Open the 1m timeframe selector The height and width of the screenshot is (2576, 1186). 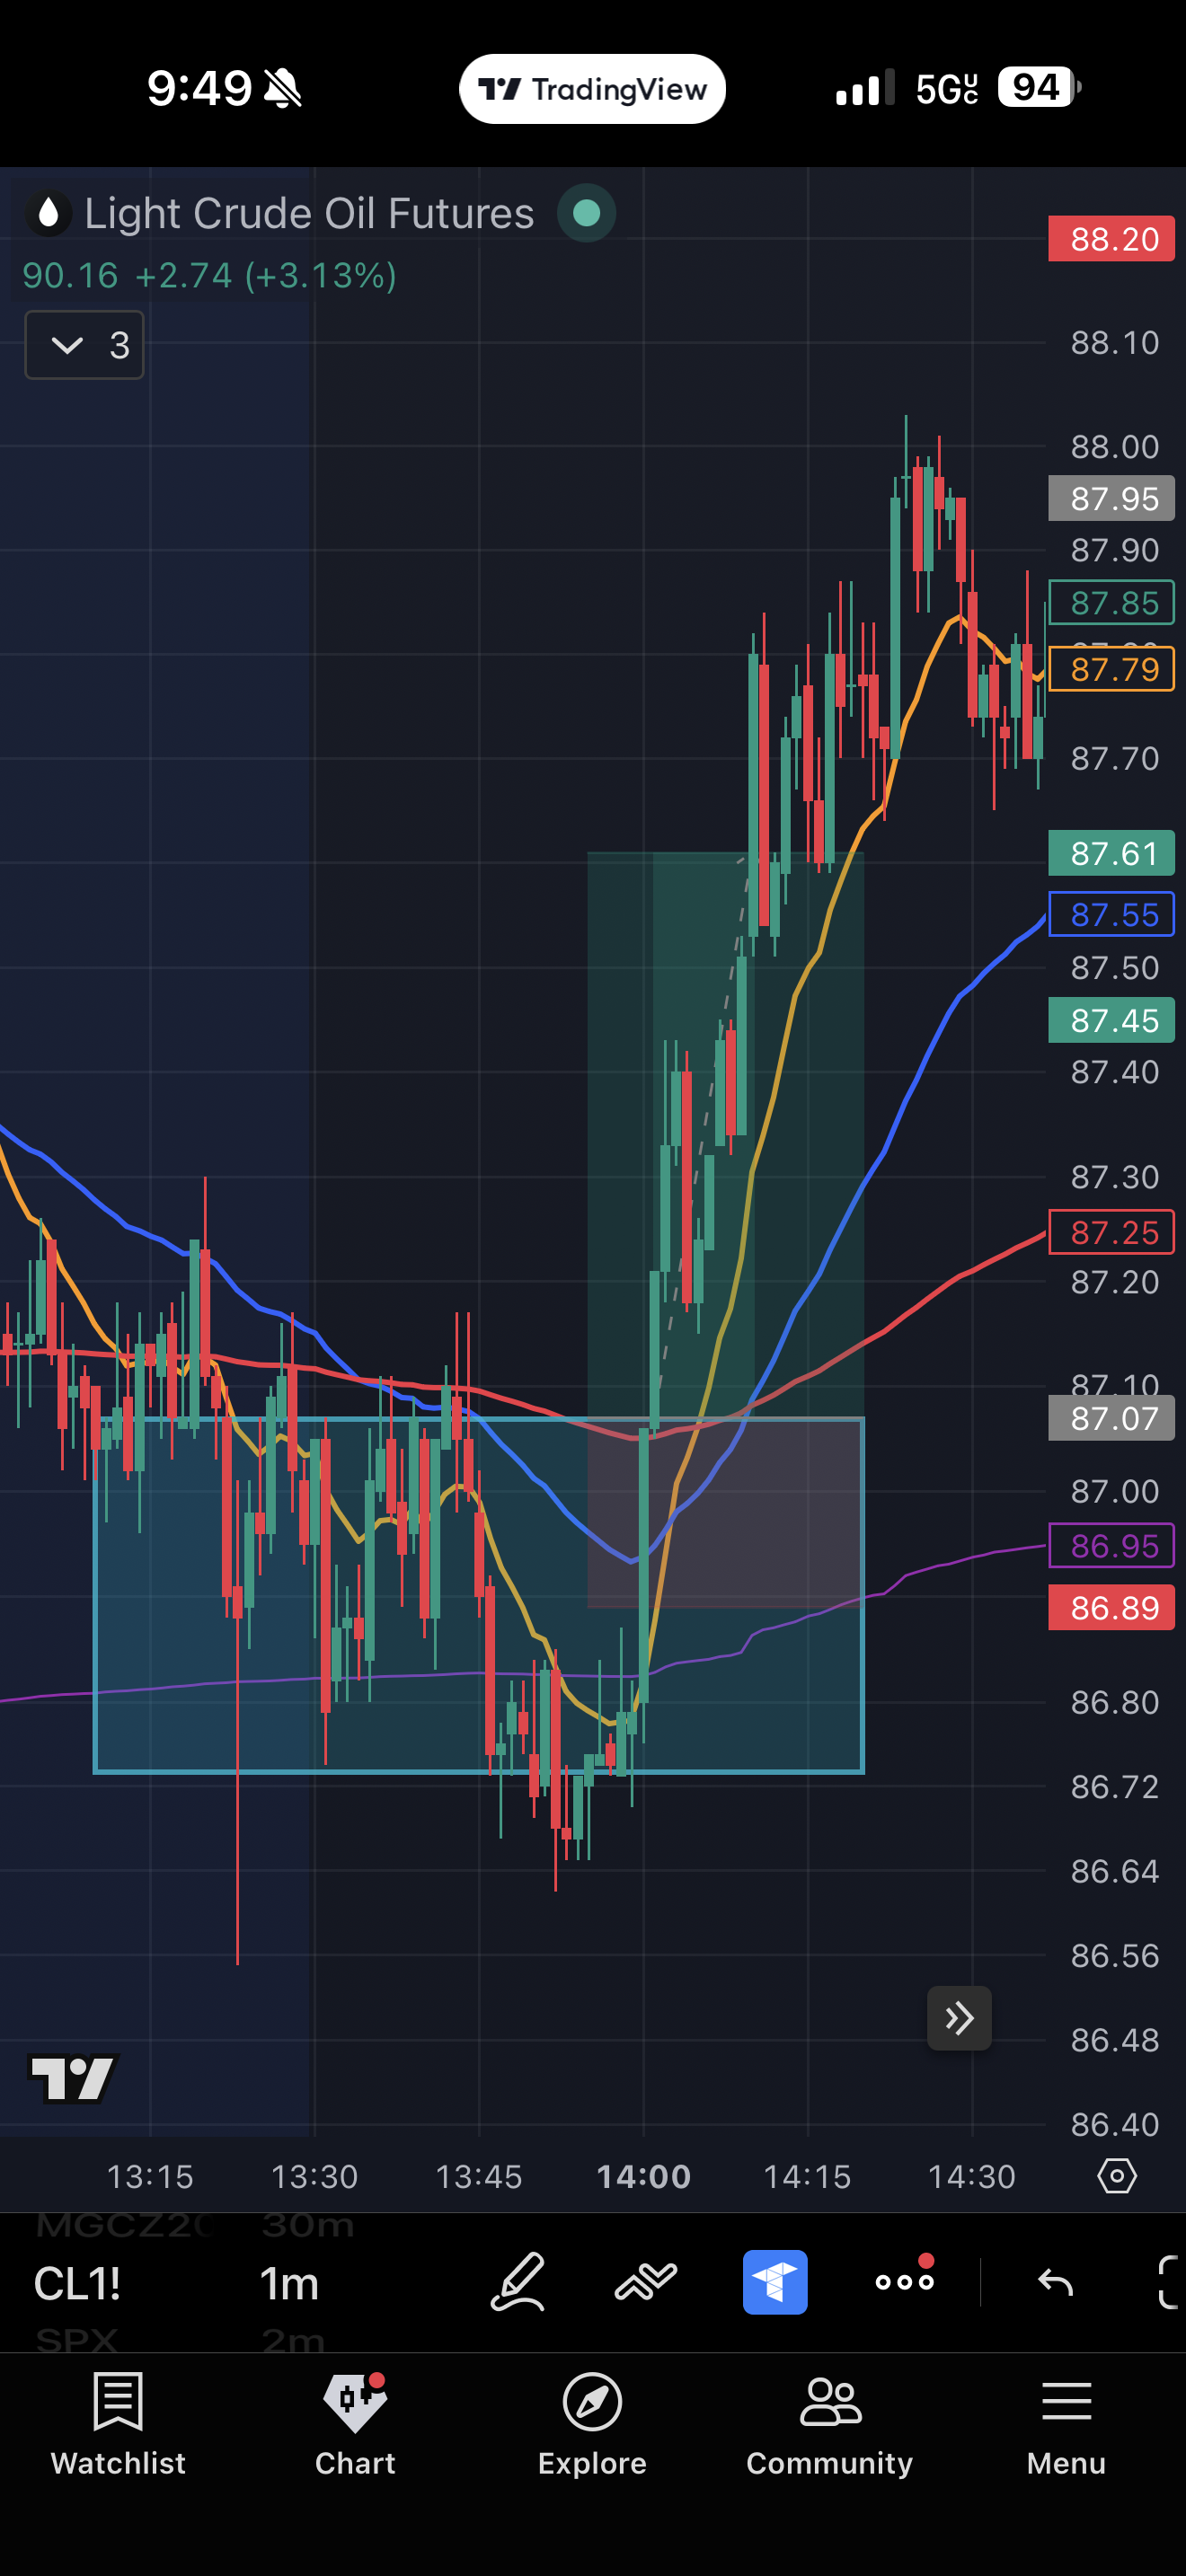pos(289,2284)
